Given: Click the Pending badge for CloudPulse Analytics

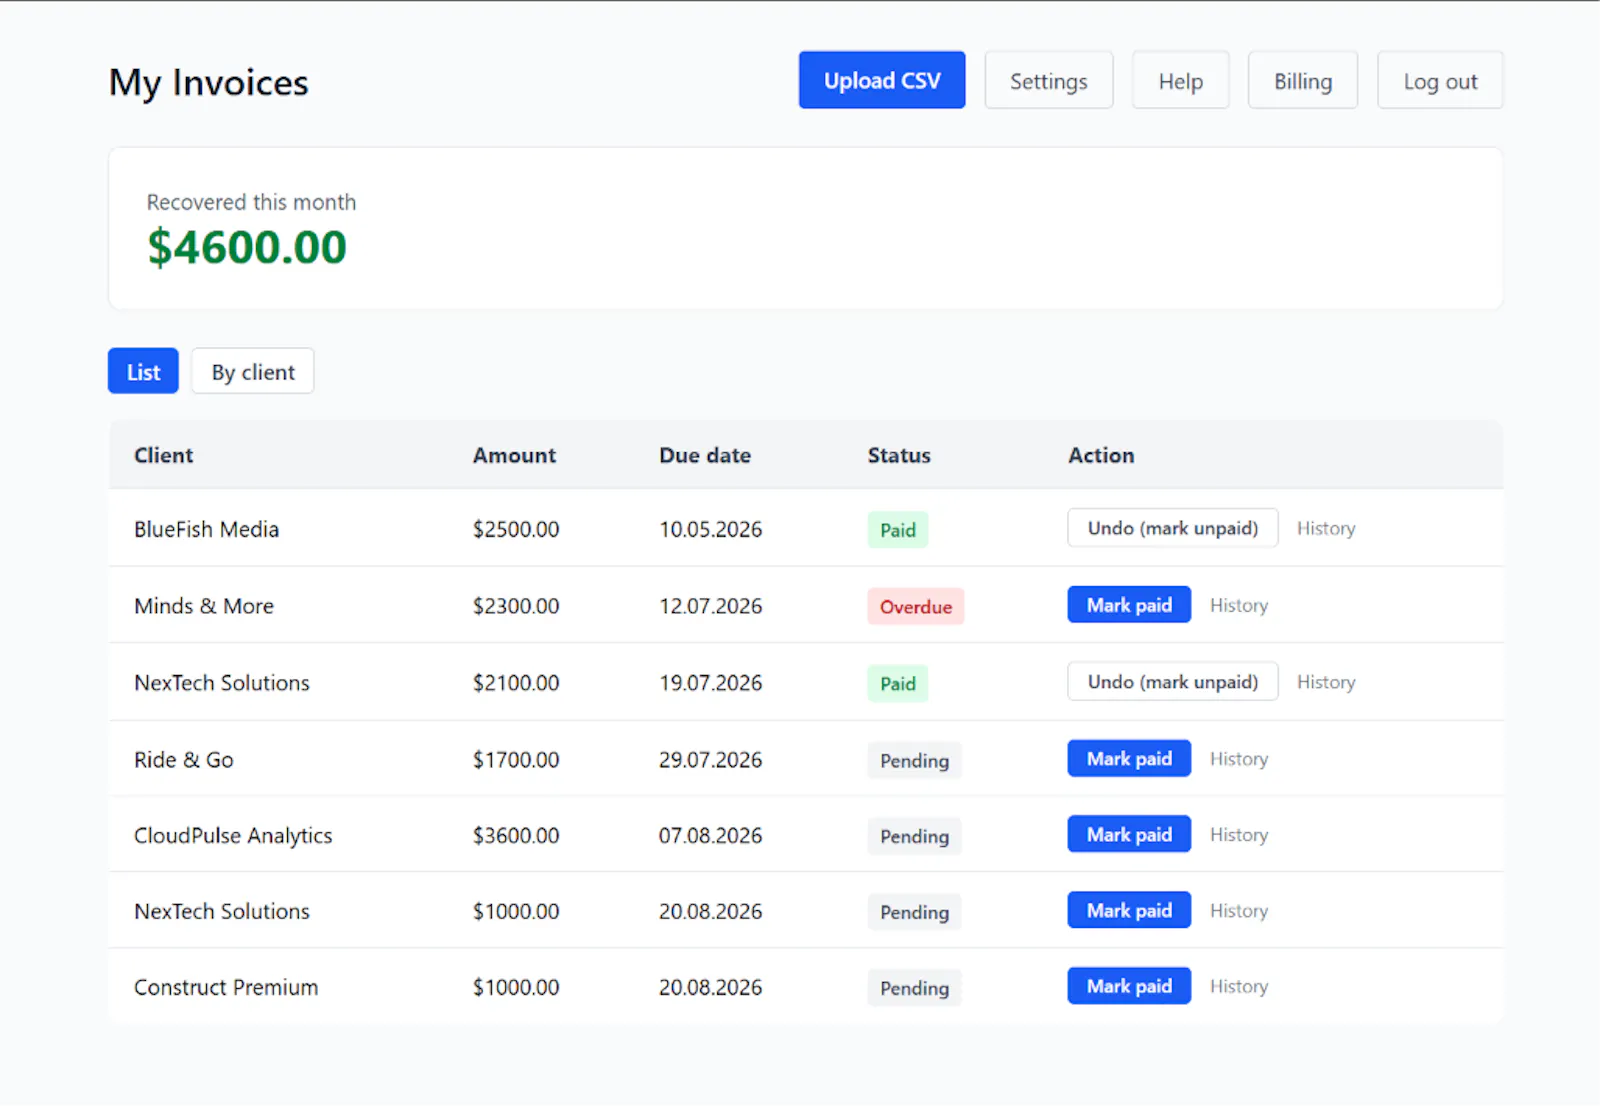Looking at the screenshot, I should coord(914,837).
